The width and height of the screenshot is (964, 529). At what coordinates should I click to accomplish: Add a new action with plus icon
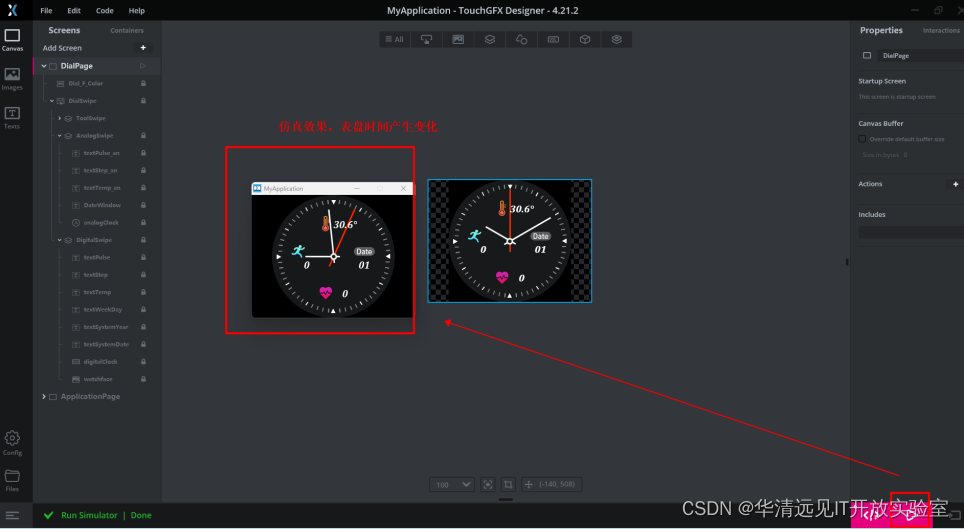pyautogui.click(x=955, y=184)
